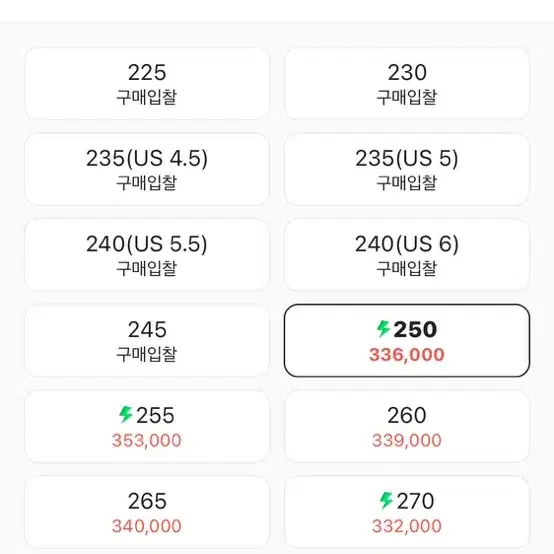Pick size 240 (US 5.5)
Viewport: 554px width, 554px height.
tap(147, 255)
